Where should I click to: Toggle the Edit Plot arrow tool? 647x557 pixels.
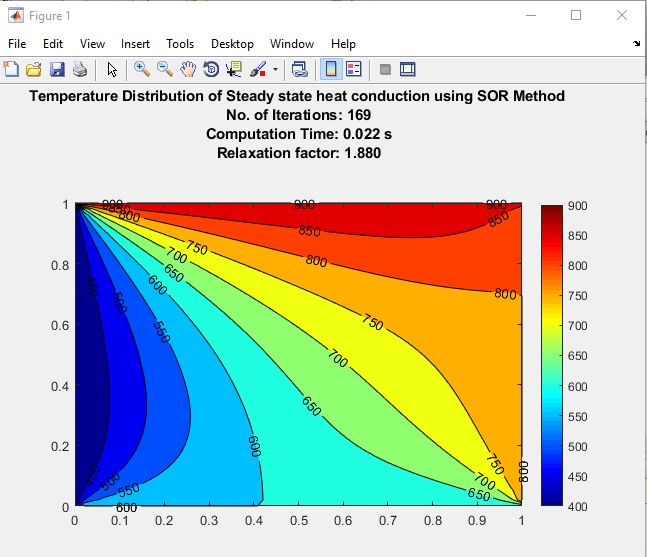pos(112,69)
